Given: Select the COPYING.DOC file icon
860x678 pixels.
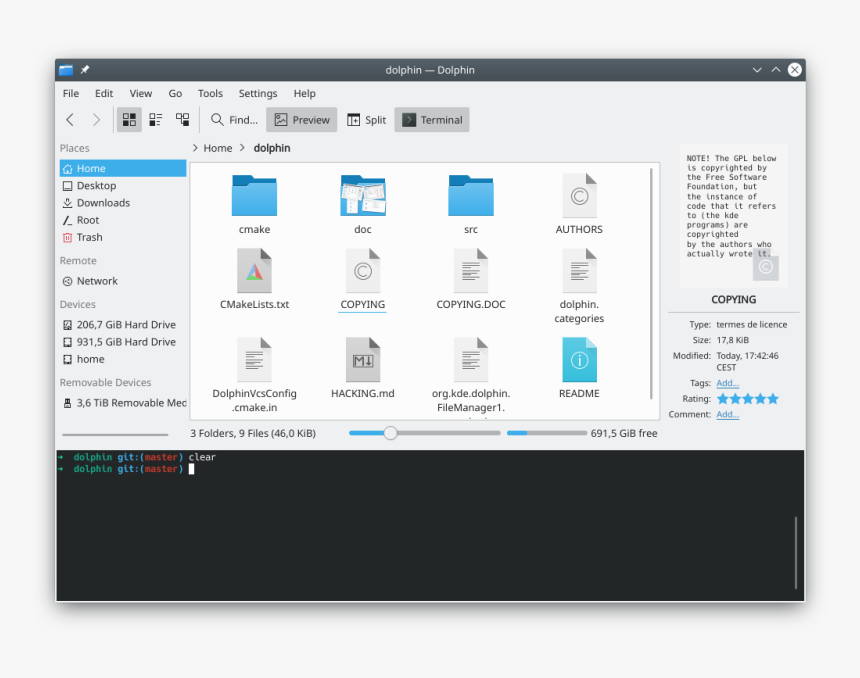Looking at the screenshot, I should 471,270.
